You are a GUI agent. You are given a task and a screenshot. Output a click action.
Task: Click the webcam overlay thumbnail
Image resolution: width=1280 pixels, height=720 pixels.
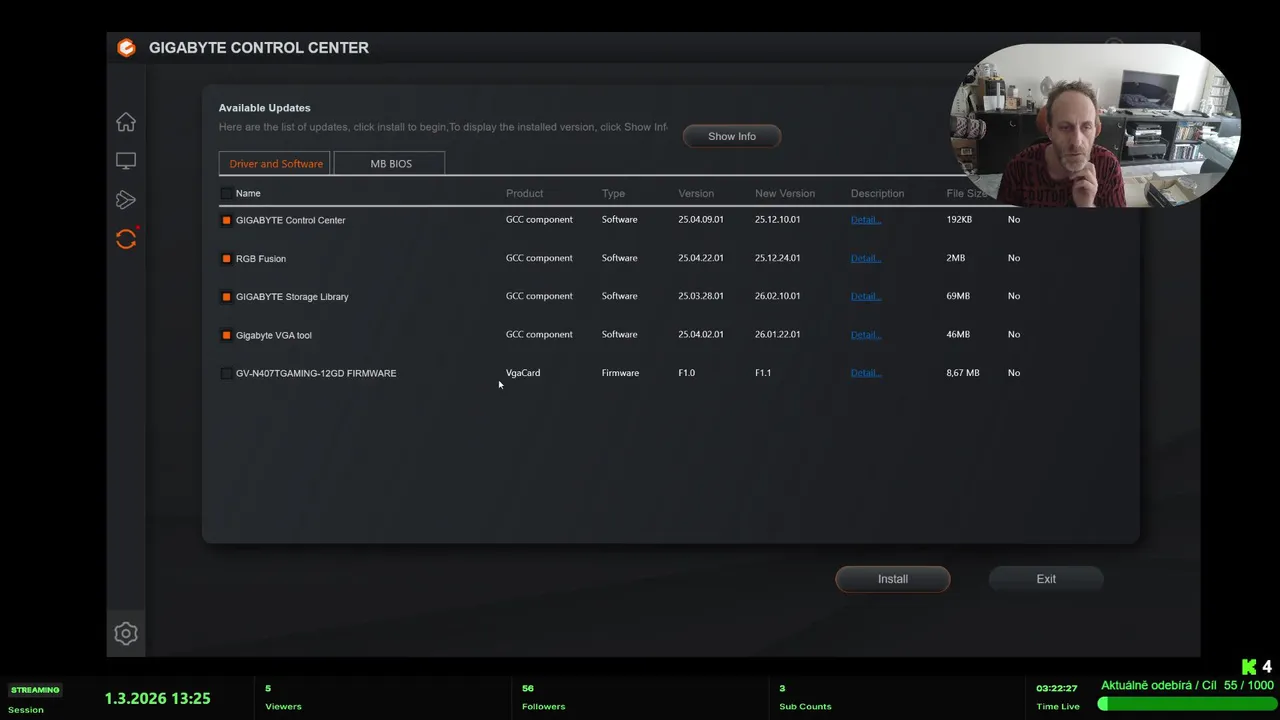(1095, 125)
